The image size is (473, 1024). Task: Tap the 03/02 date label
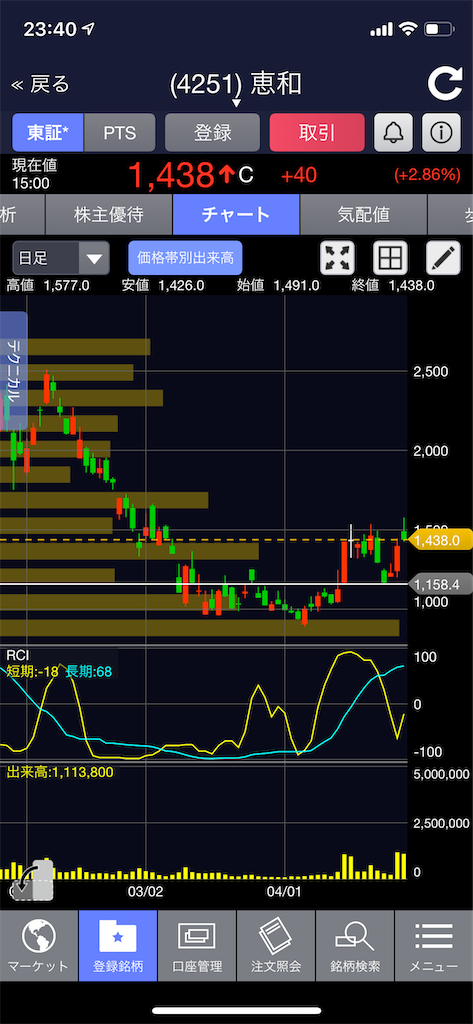tap(145, 891)
